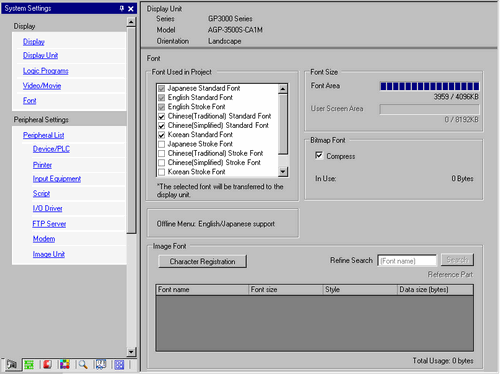The height and width of the screenshot is (374, 500).
Task: Pin the System Settings panel
Action: coord(122,8)
